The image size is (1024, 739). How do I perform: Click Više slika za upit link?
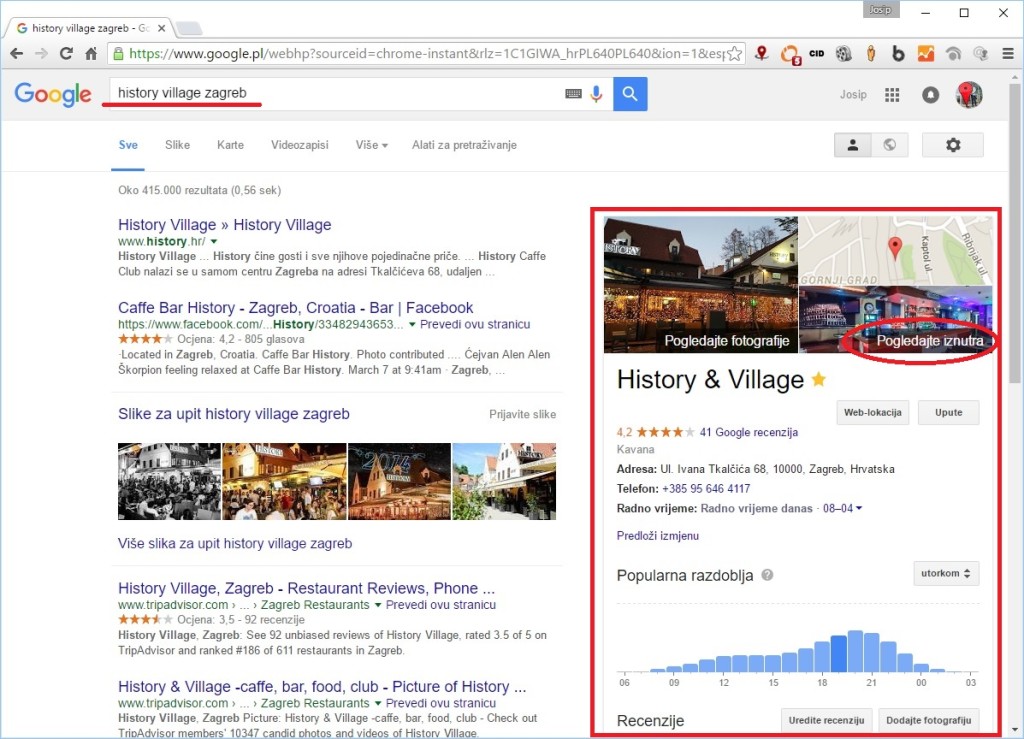point(235,543)
